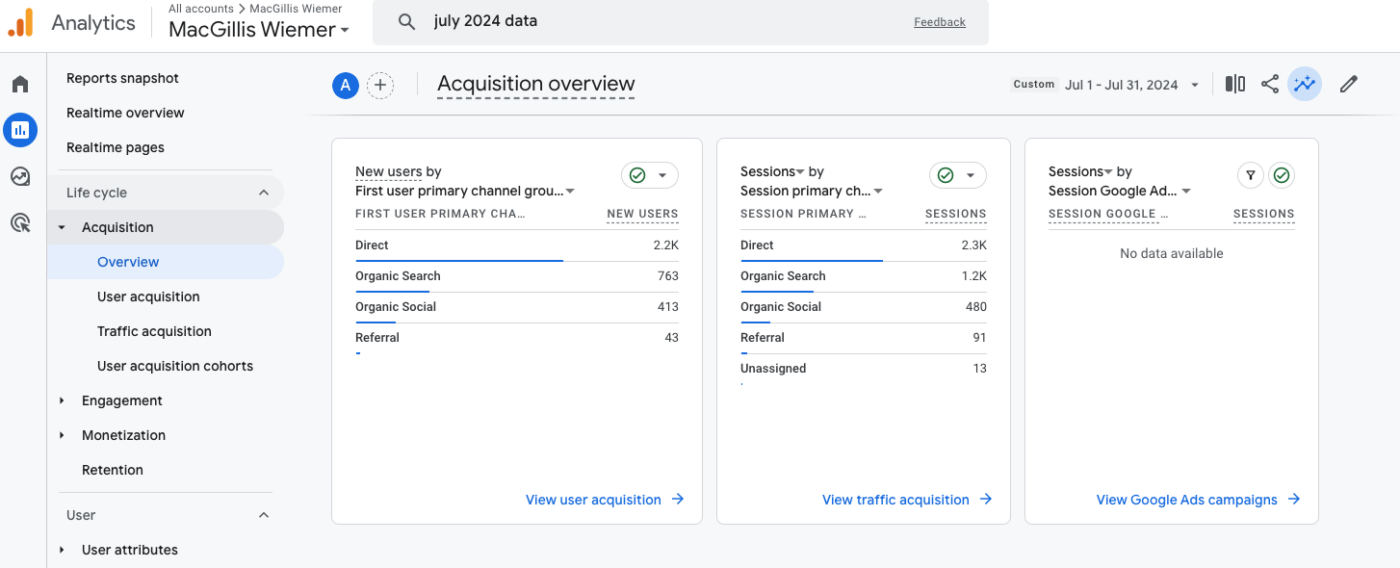
Task: Open data quality dropdown on New users card
Action: tap(650, 176)
